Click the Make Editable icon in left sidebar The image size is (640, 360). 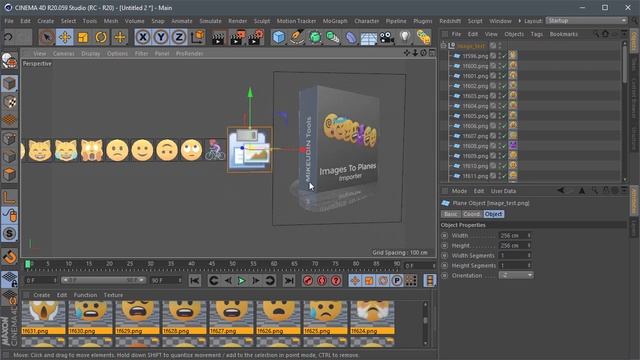pyautogui.click(x=9, y=60)
